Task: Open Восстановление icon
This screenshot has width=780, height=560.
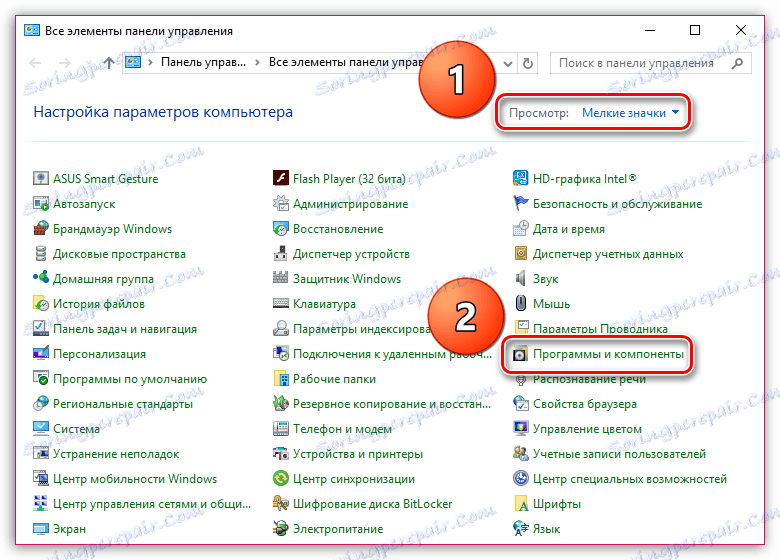Action: [x=281, y=229]
